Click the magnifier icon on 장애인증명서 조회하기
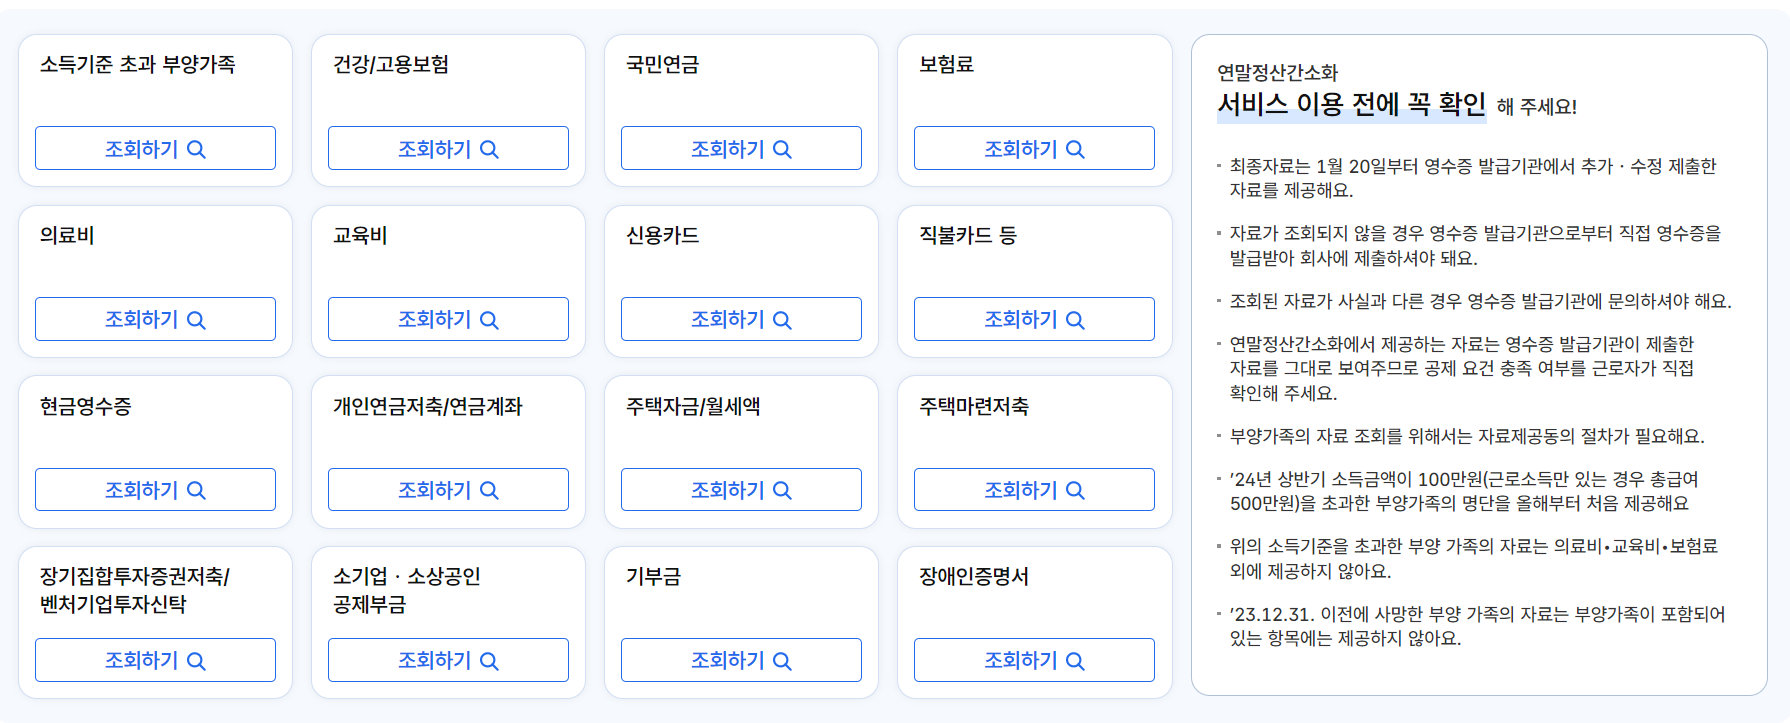 point(1078,659)
